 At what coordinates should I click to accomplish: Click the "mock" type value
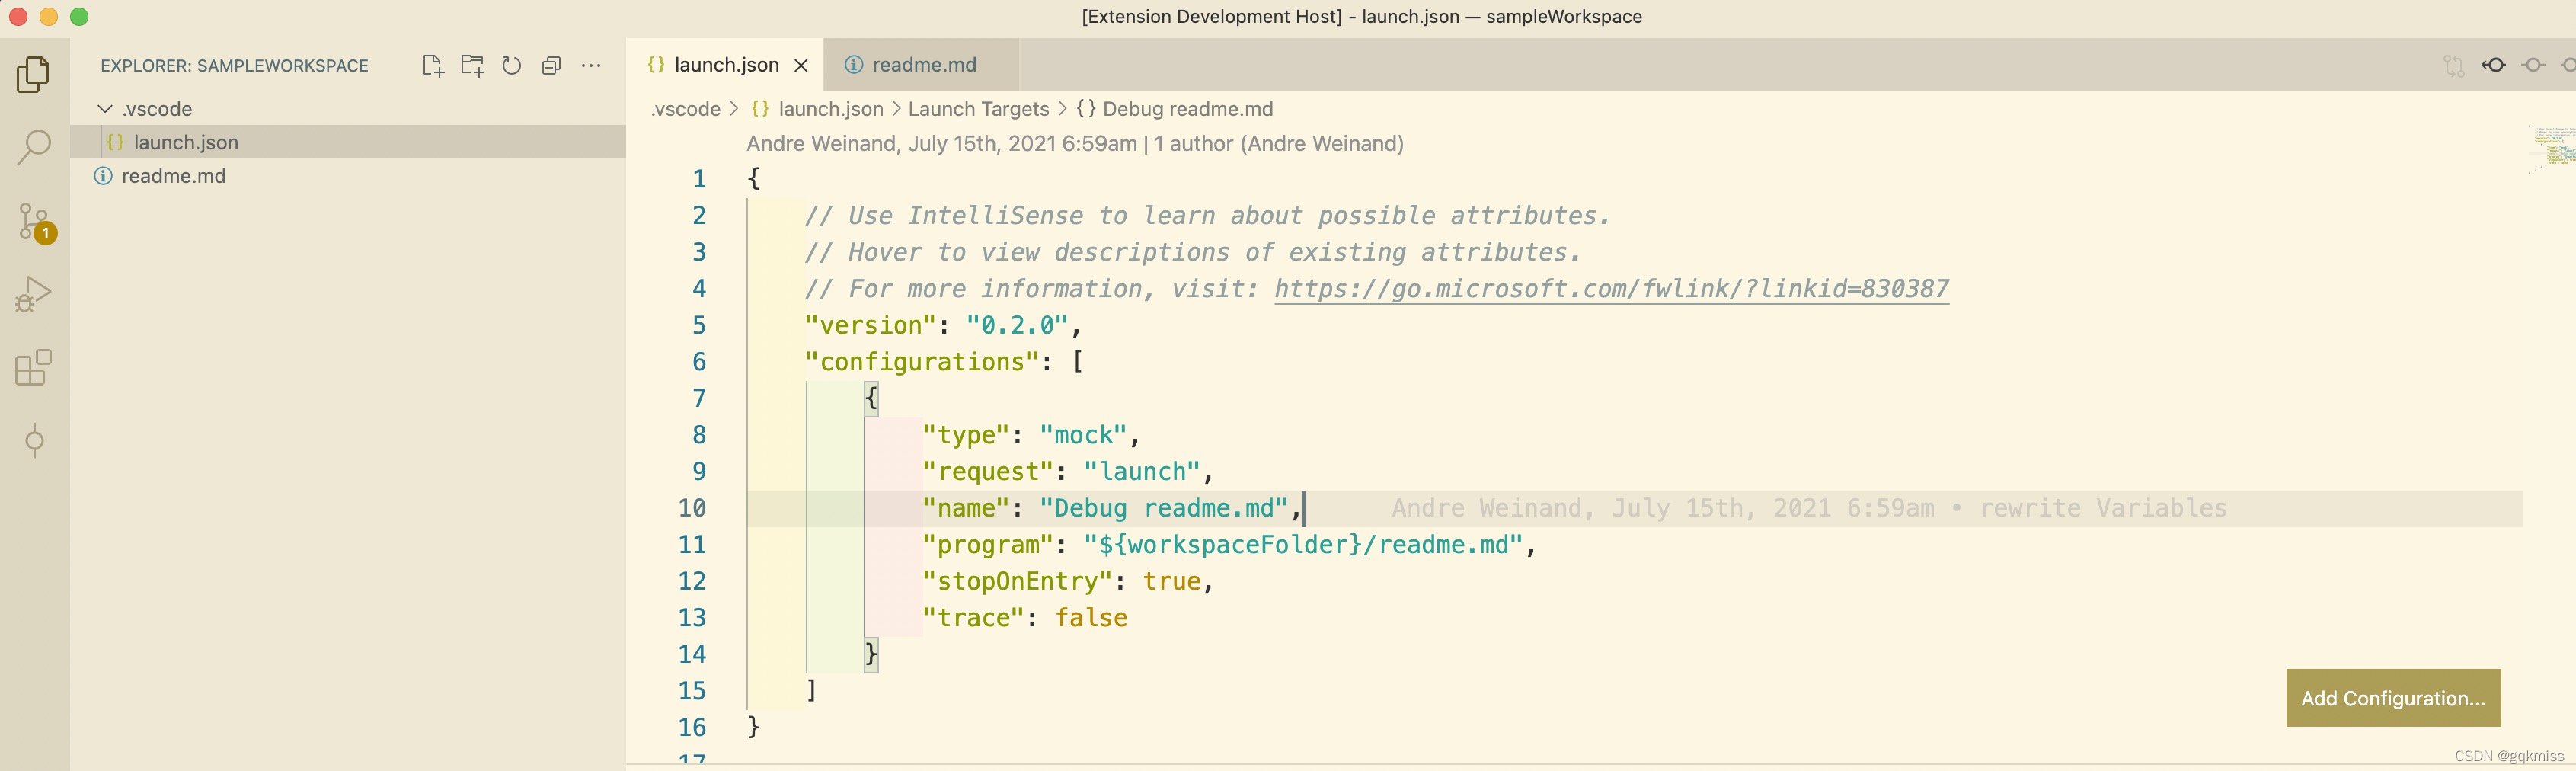[1084, 435]
